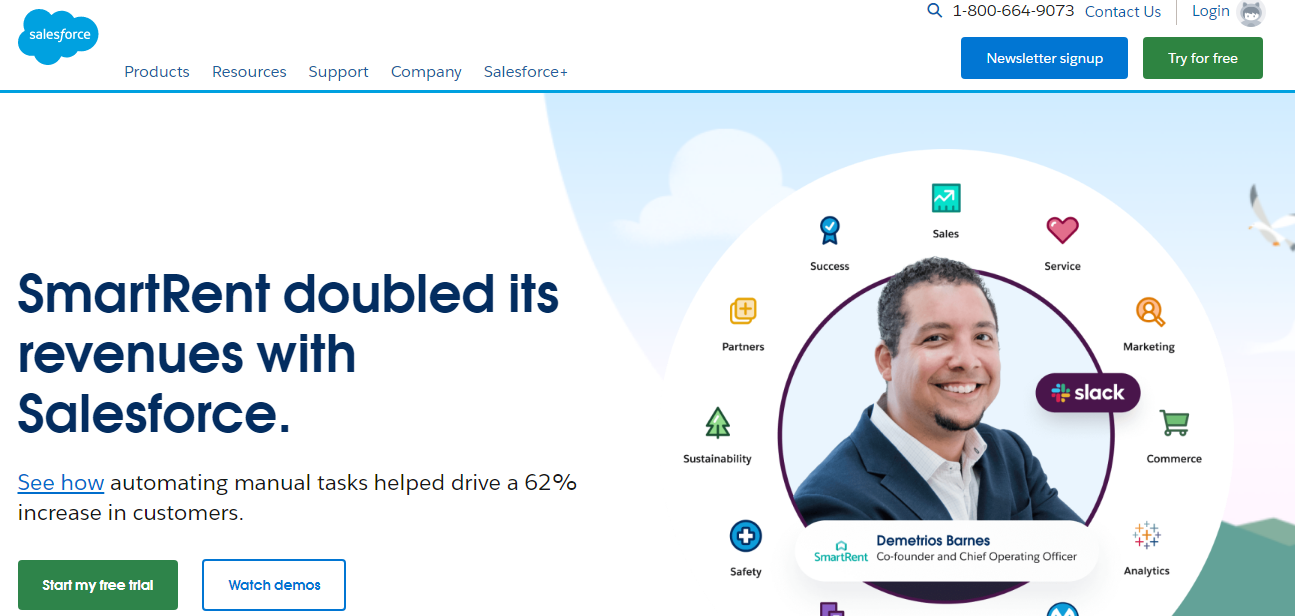Click the 1-800-664-9073 phone number
The image size is (1295, 616).
pyautogui.click(x=1013, y=11)
